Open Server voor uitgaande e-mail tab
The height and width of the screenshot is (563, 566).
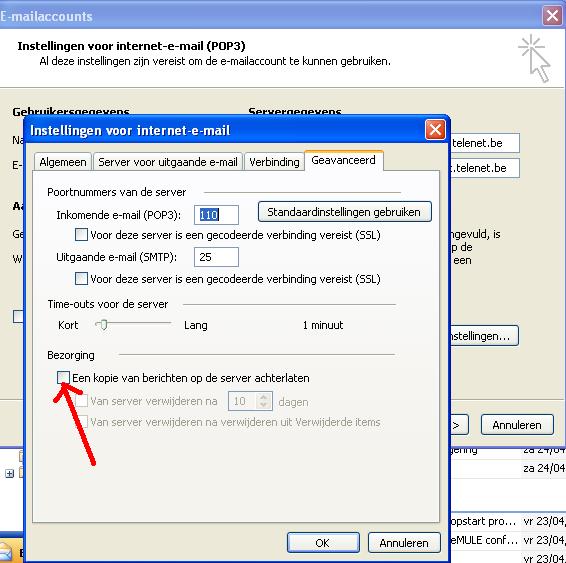point(168,162)
